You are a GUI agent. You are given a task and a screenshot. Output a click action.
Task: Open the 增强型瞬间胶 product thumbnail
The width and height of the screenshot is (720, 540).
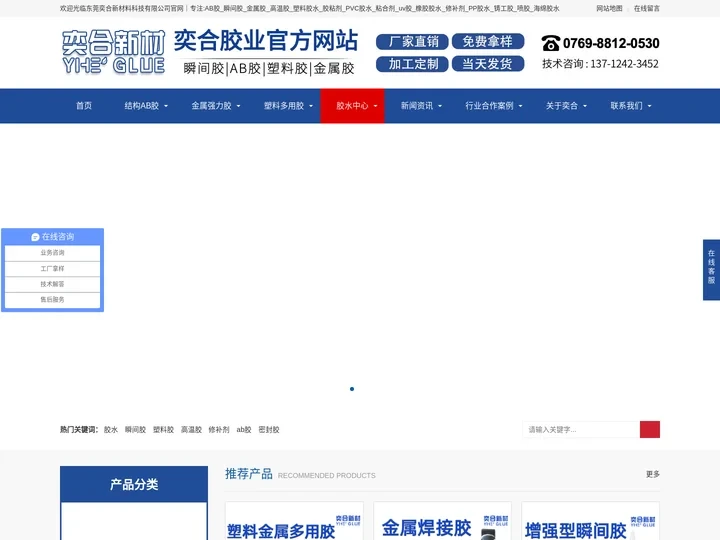[591, 521]
